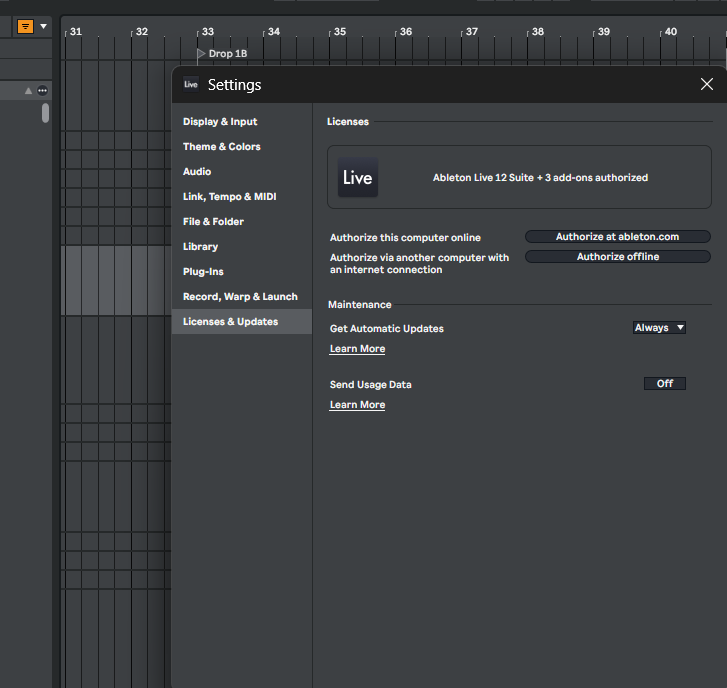Open Learn More under Send Usage Data
The height and width of the screenshot is (688, 727).
(357, 405)
